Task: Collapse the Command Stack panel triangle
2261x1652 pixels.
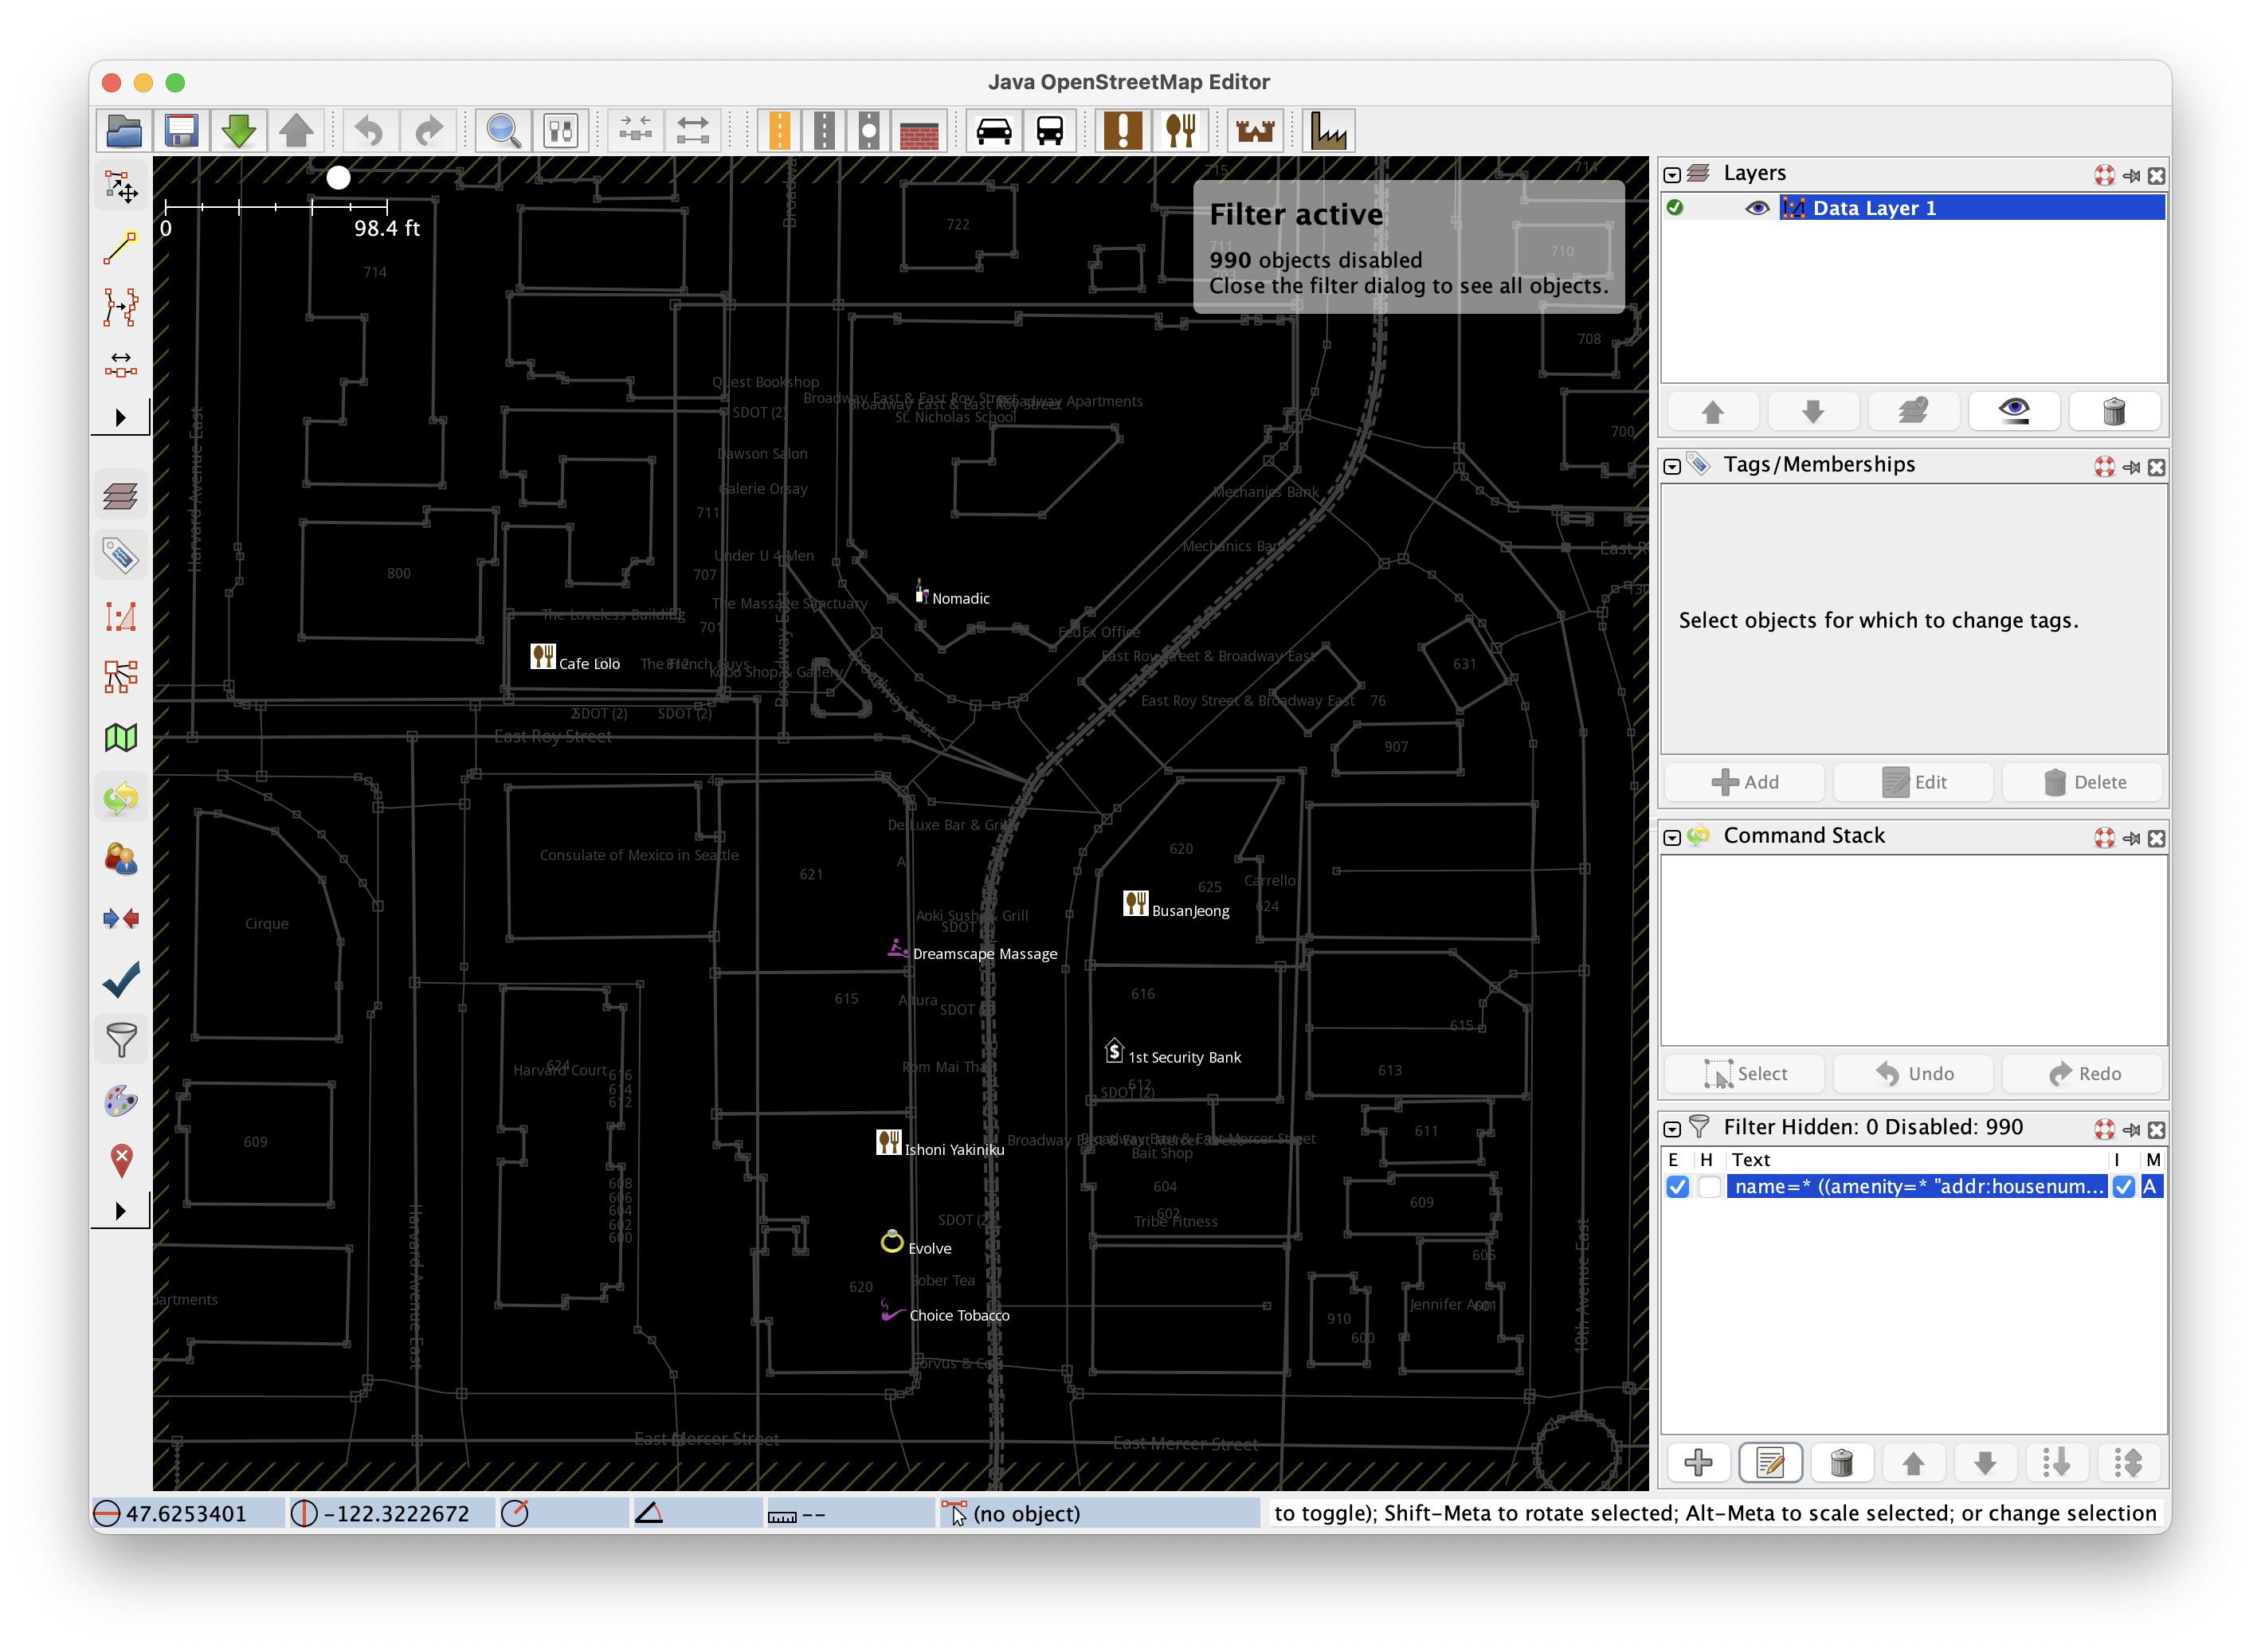Action: click(1672, 838)
